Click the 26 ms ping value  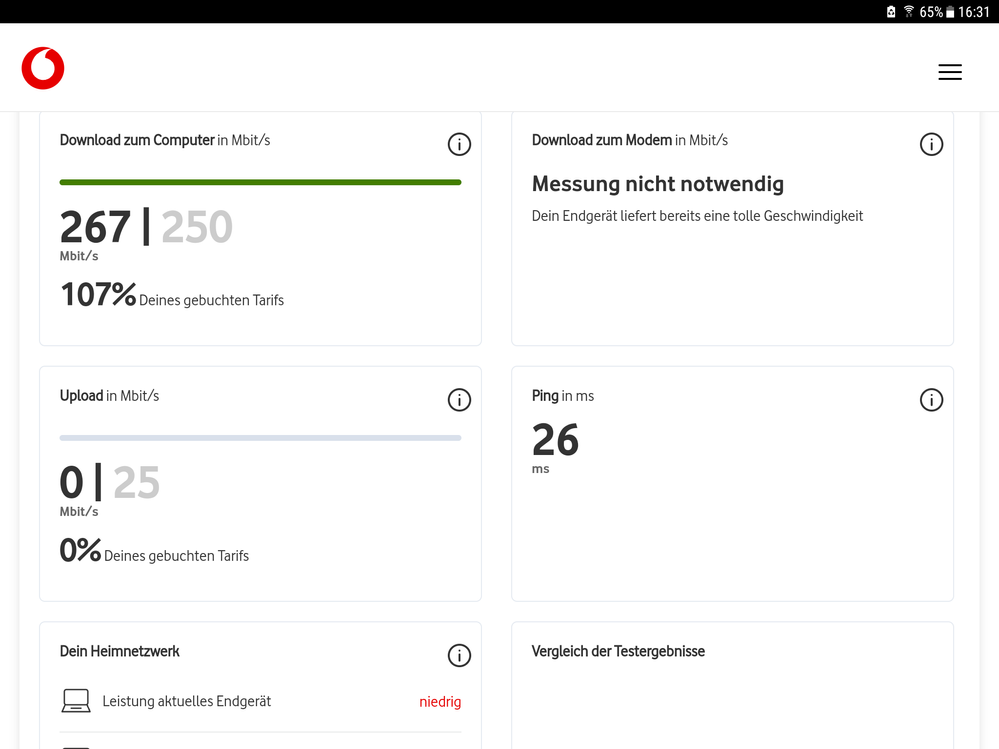(x=555, y=441)
